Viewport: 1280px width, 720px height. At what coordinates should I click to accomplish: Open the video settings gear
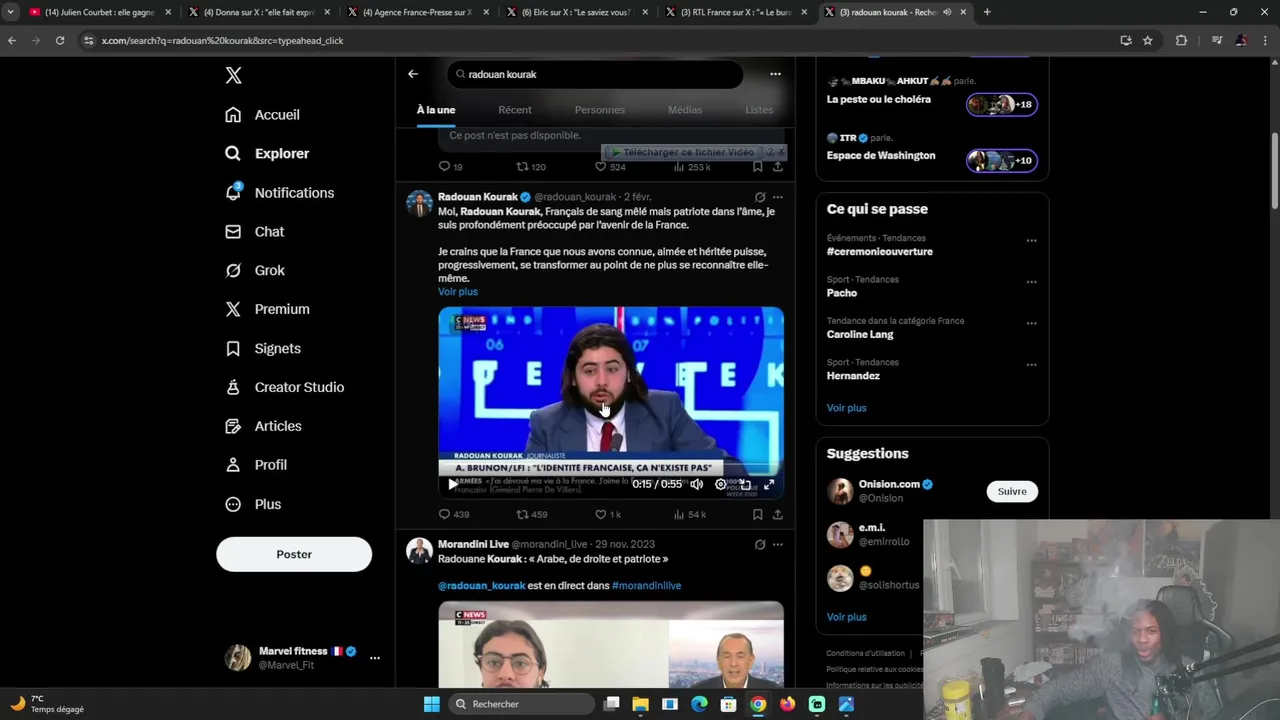721,484
